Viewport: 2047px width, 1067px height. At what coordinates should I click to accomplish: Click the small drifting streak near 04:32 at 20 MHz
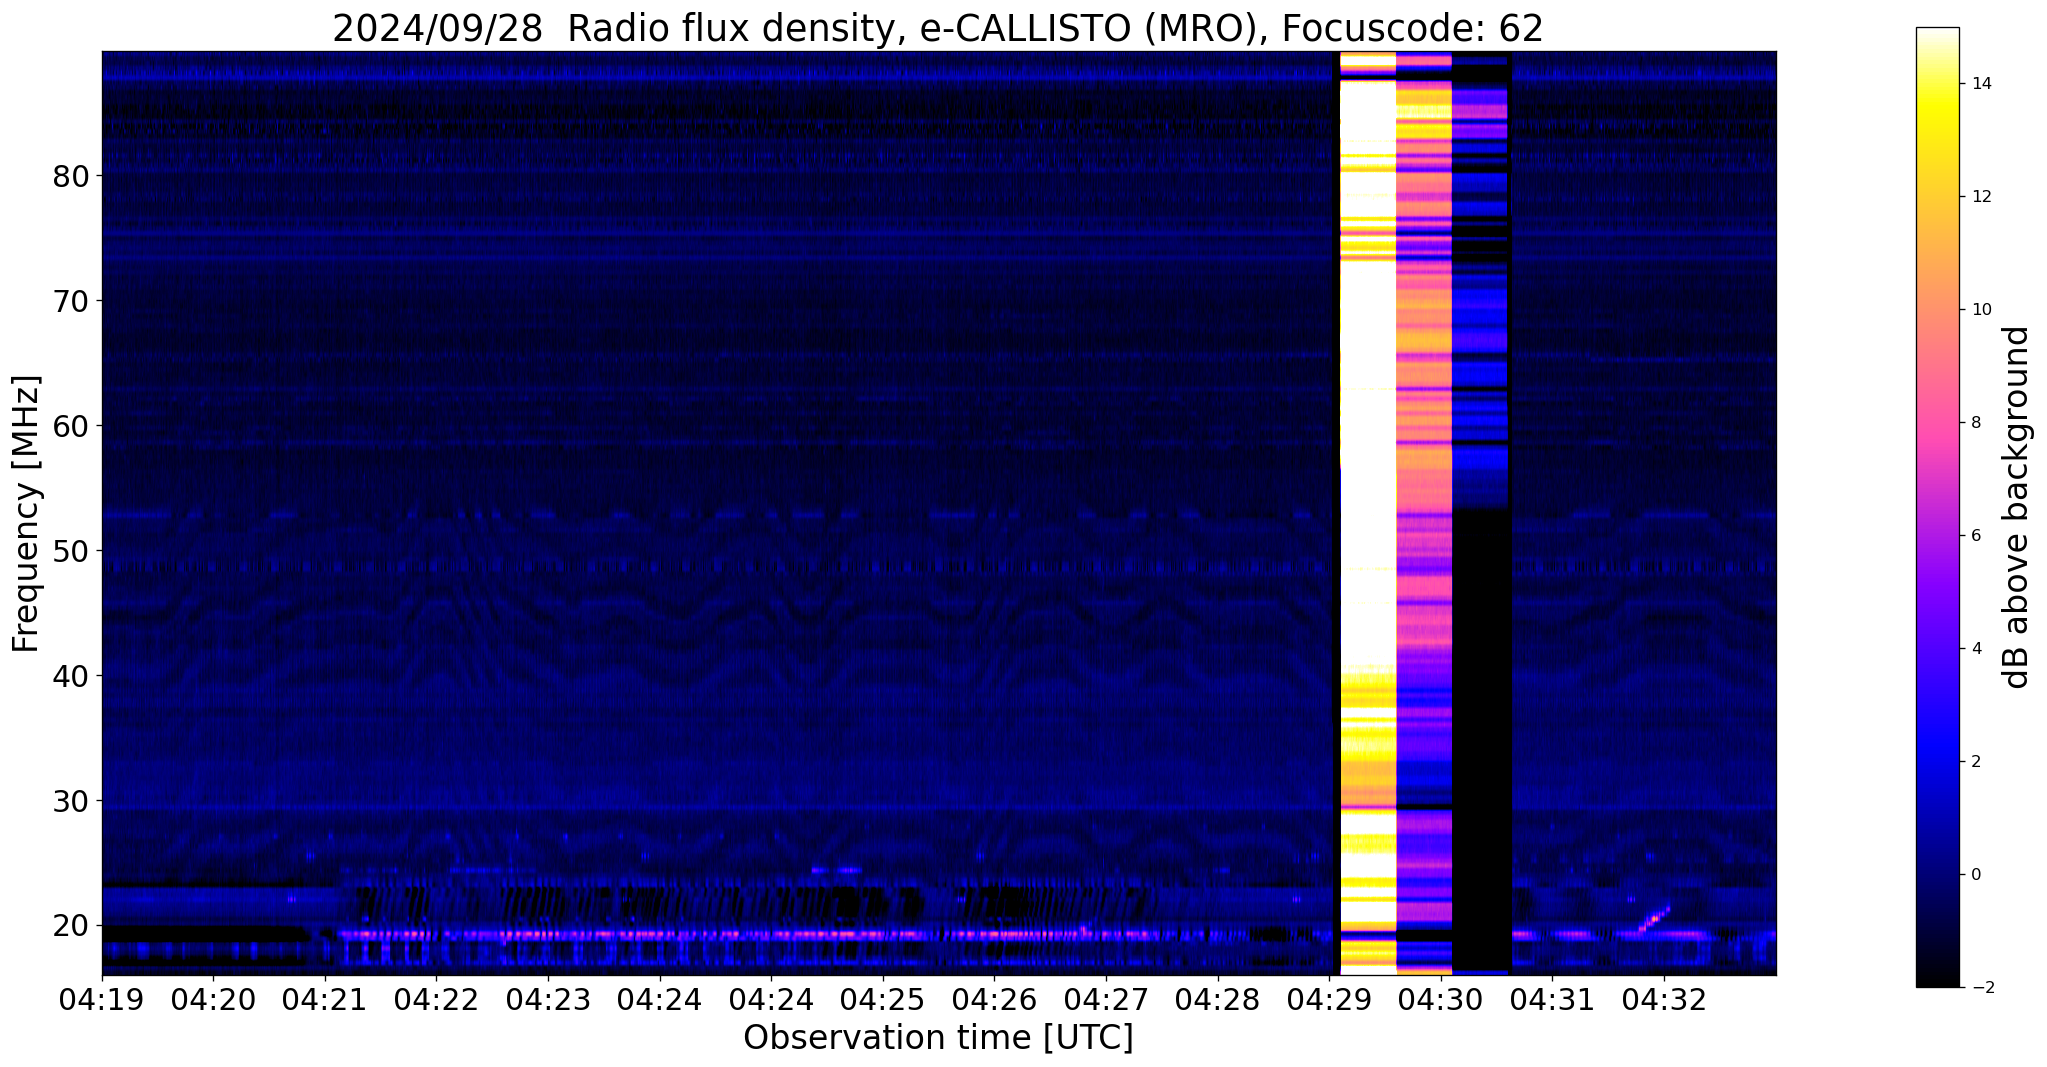[1654, 918]
